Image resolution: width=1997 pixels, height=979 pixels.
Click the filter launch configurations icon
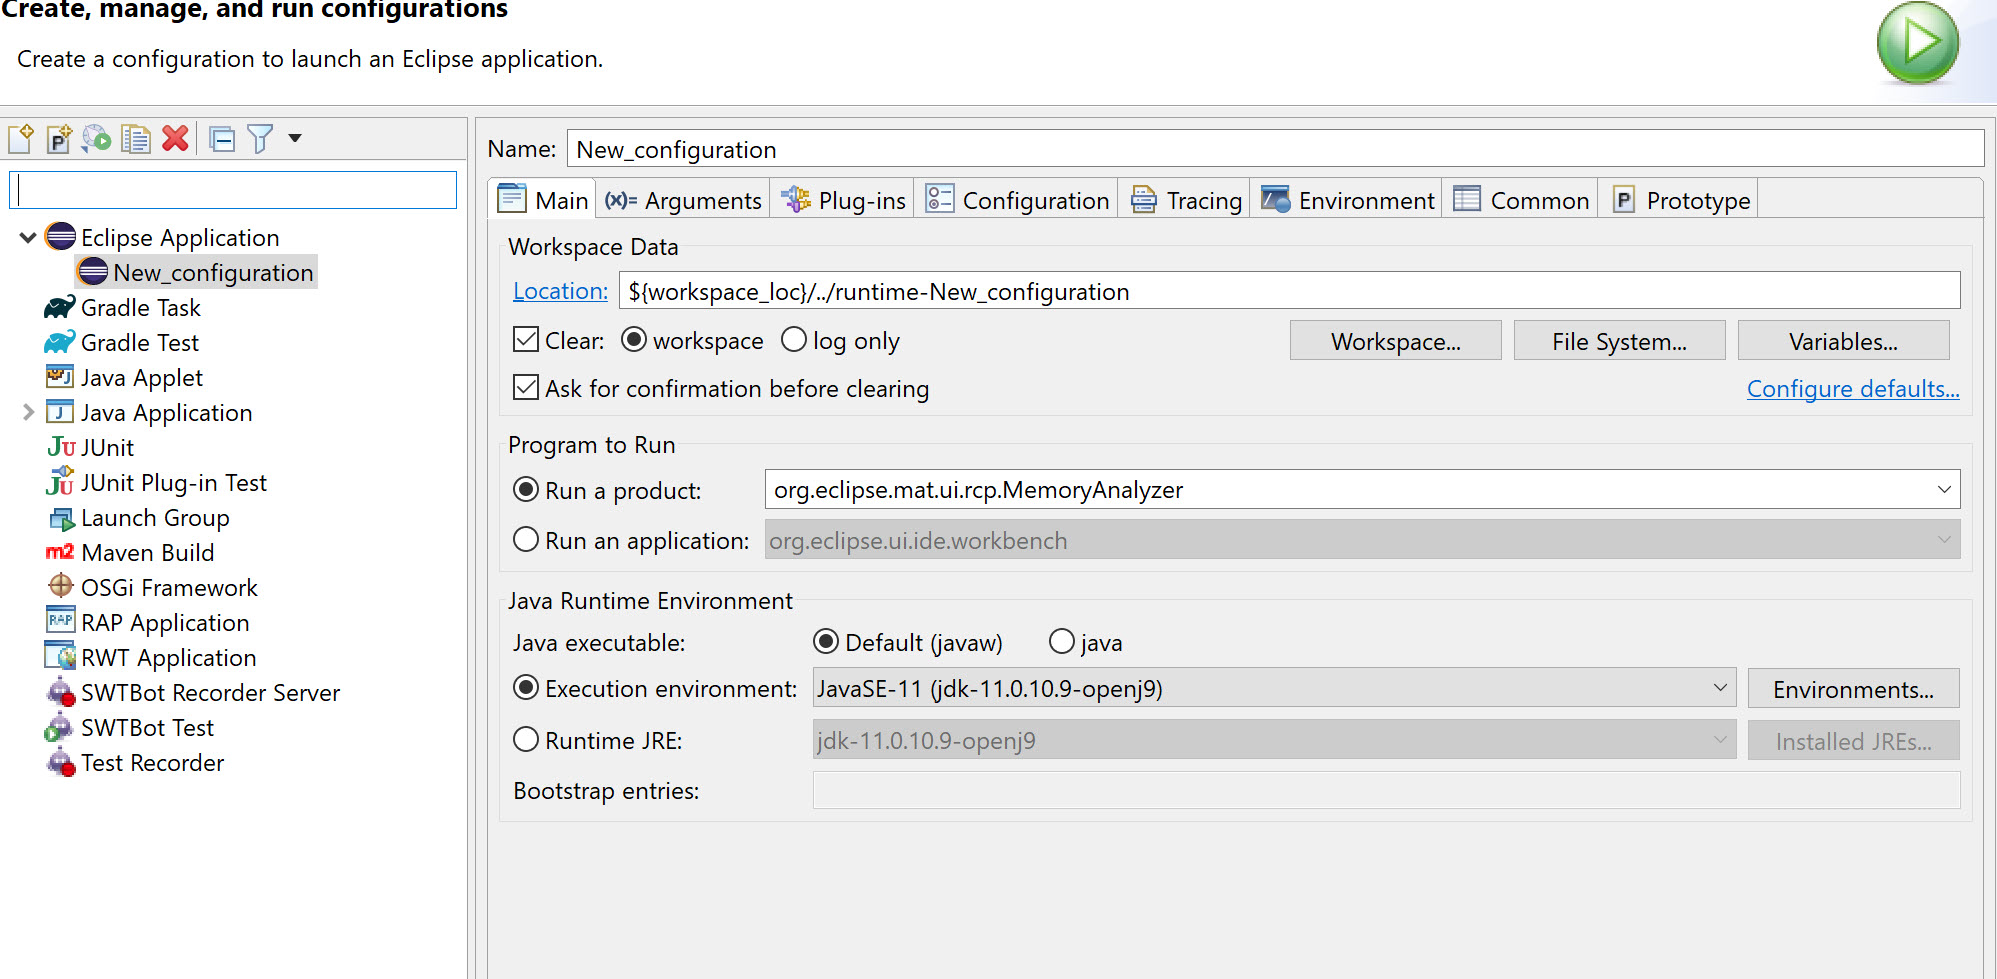(x=260, y=138)
